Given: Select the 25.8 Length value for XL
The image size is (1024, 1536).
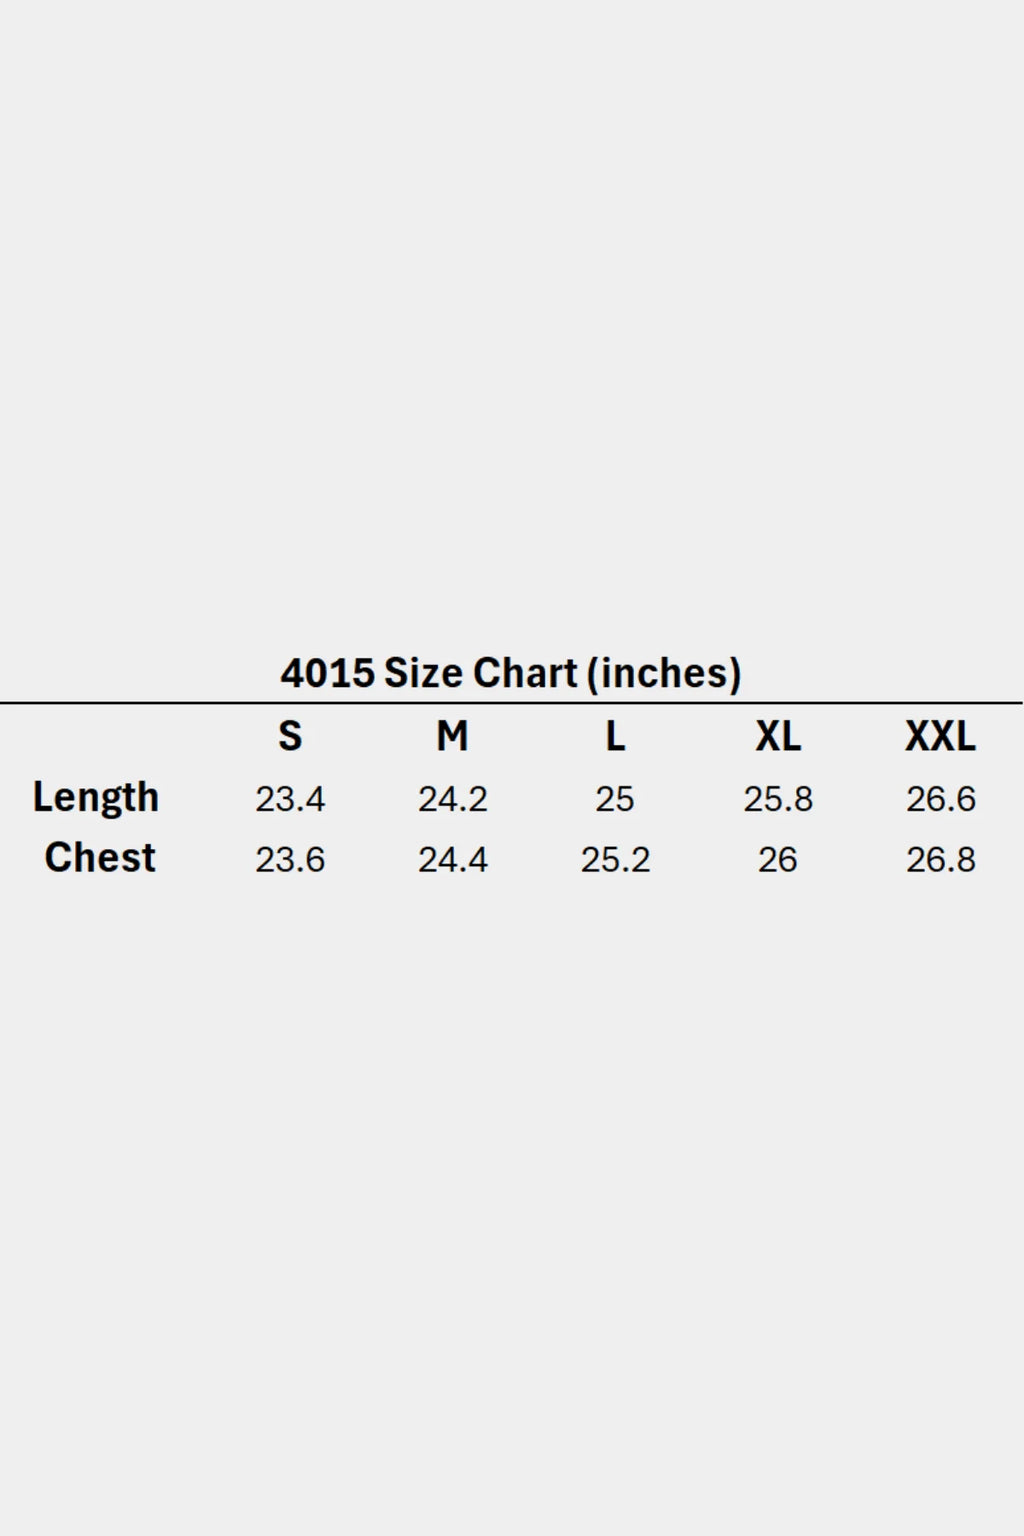Looking at the screenshot, I should 778,799.
